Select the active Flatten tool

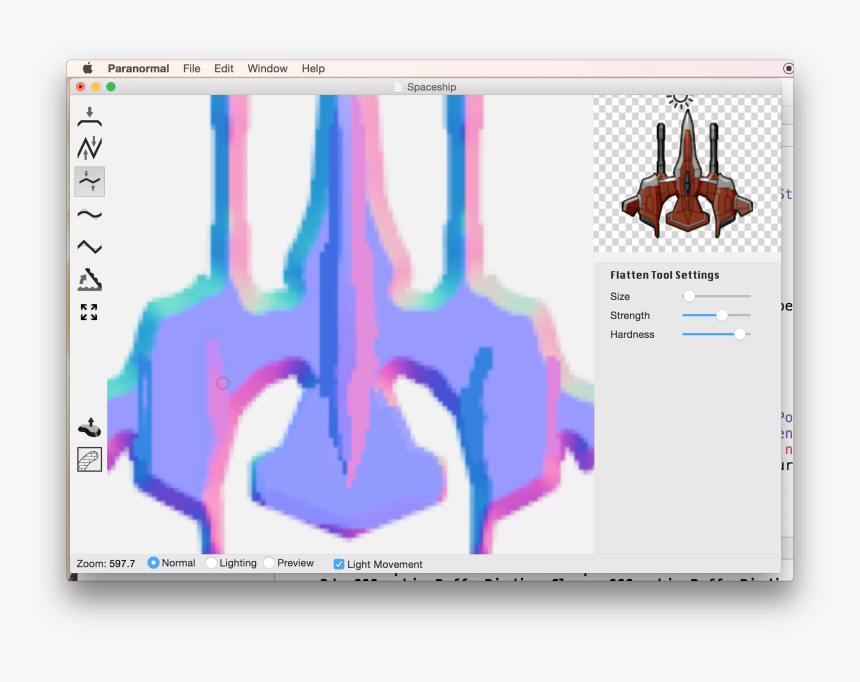pyautogui.click(x=89, y=181)
